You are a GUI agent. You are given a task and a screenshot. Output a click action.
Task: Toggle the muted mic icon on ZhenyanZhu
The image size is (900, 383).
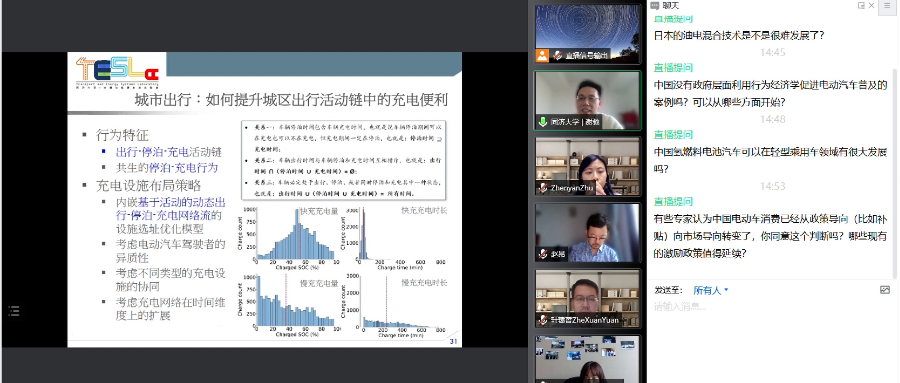[x=542, y=188]
